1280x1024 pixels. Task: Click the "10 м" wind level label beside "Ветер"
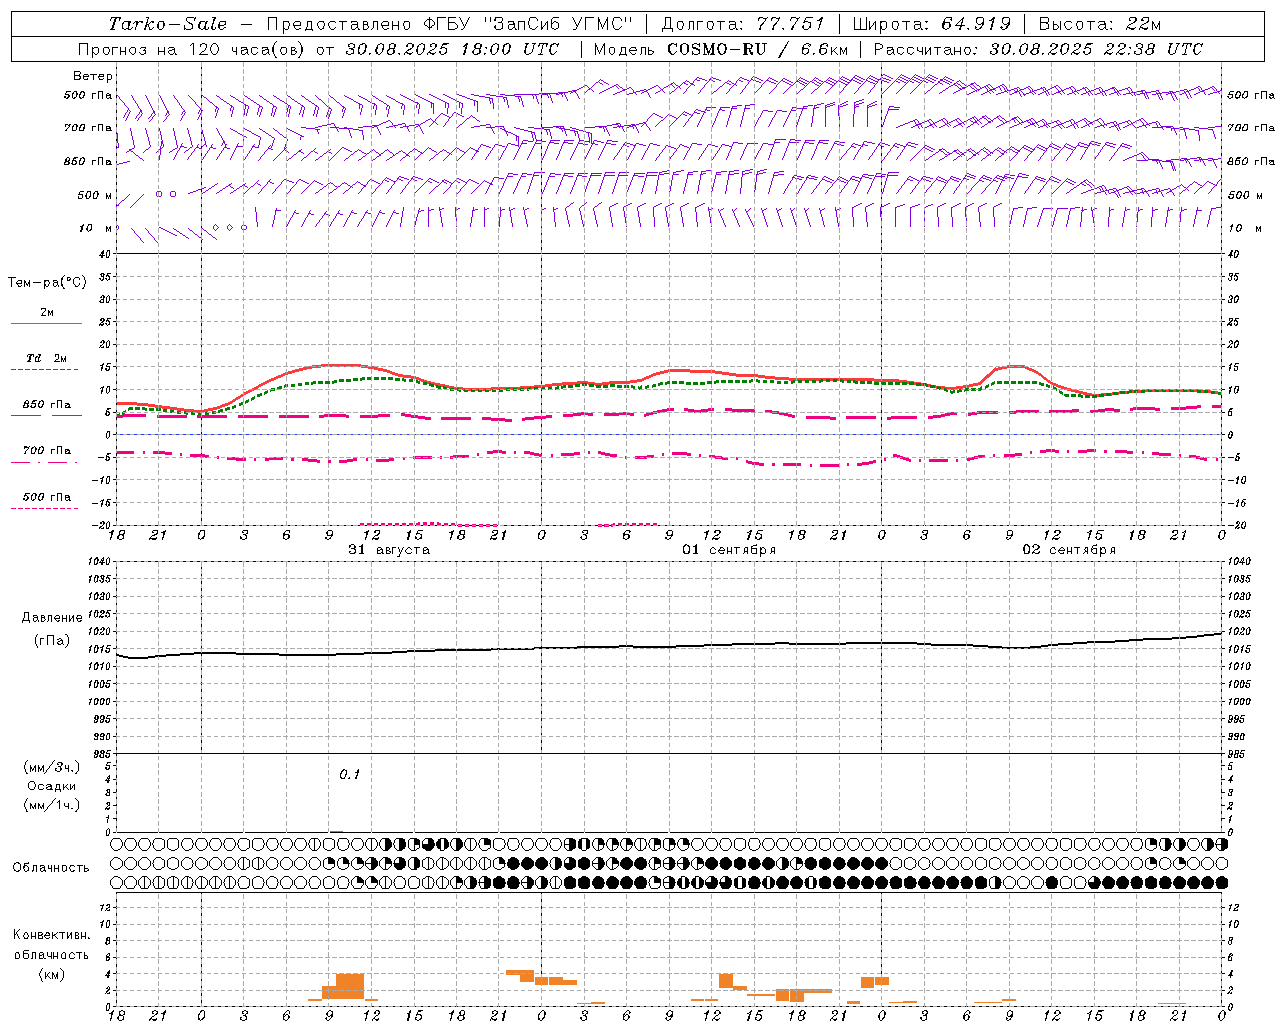tap(95, 228)
